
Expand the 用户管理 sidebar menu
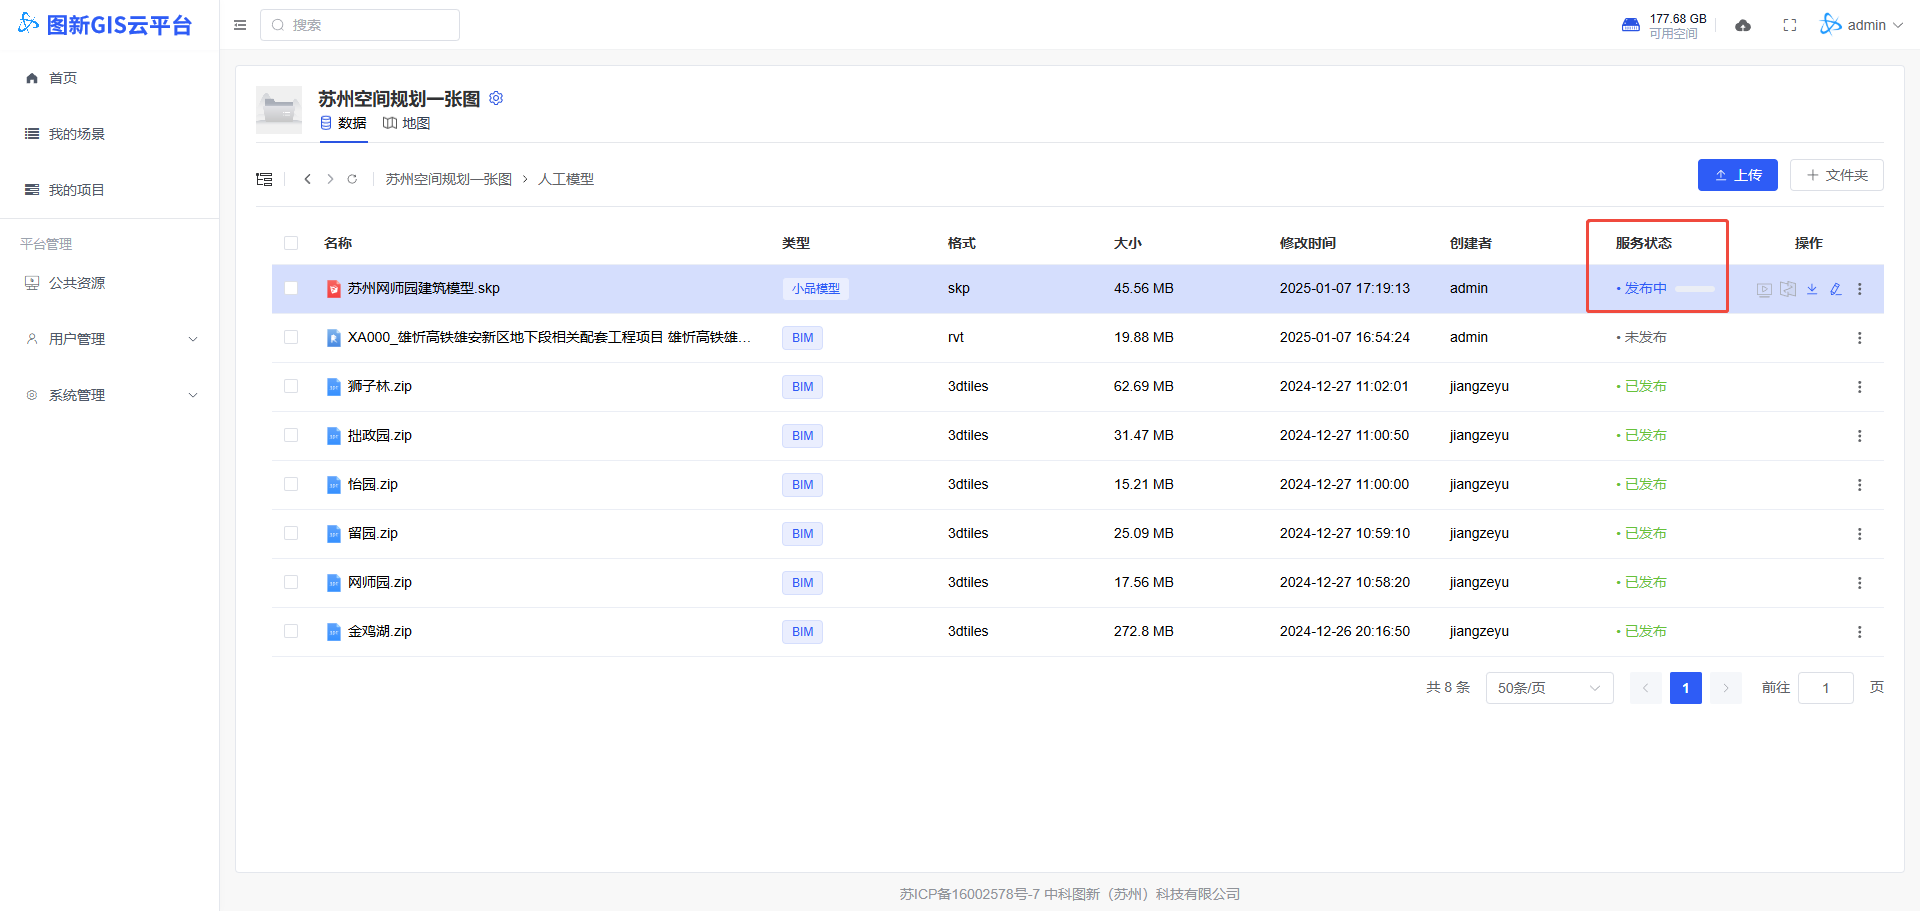coord(110,339)
